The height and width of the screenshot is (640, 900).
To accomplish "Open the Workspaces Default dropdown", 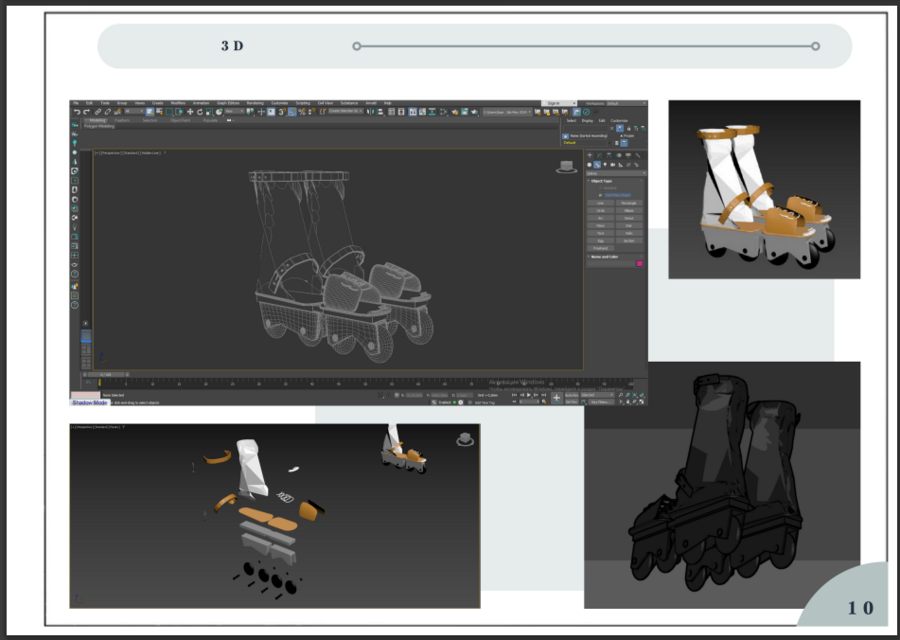I will point(625,103).
